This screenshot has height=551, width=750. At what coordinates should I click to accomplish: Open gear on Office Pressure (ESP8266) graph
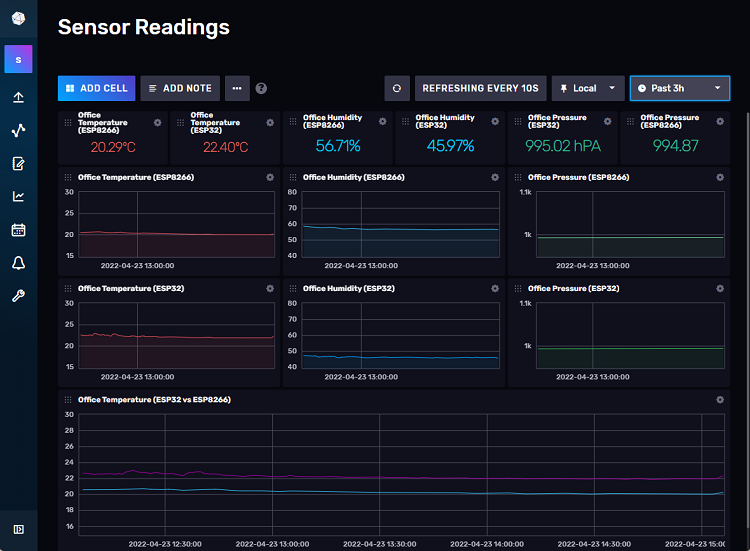coord(720,177)
